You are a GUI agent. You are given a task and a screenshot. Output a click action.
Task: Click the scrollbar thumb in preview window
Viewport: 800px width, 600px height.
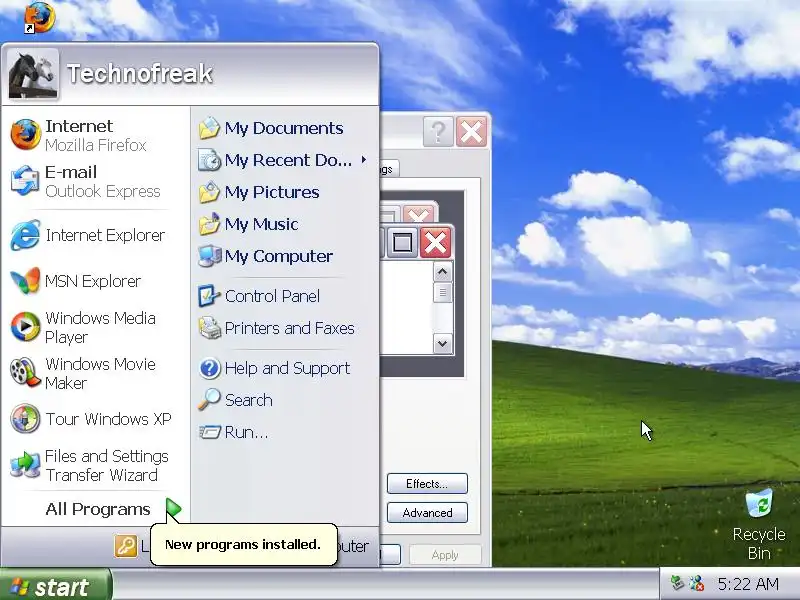[442, 293]
